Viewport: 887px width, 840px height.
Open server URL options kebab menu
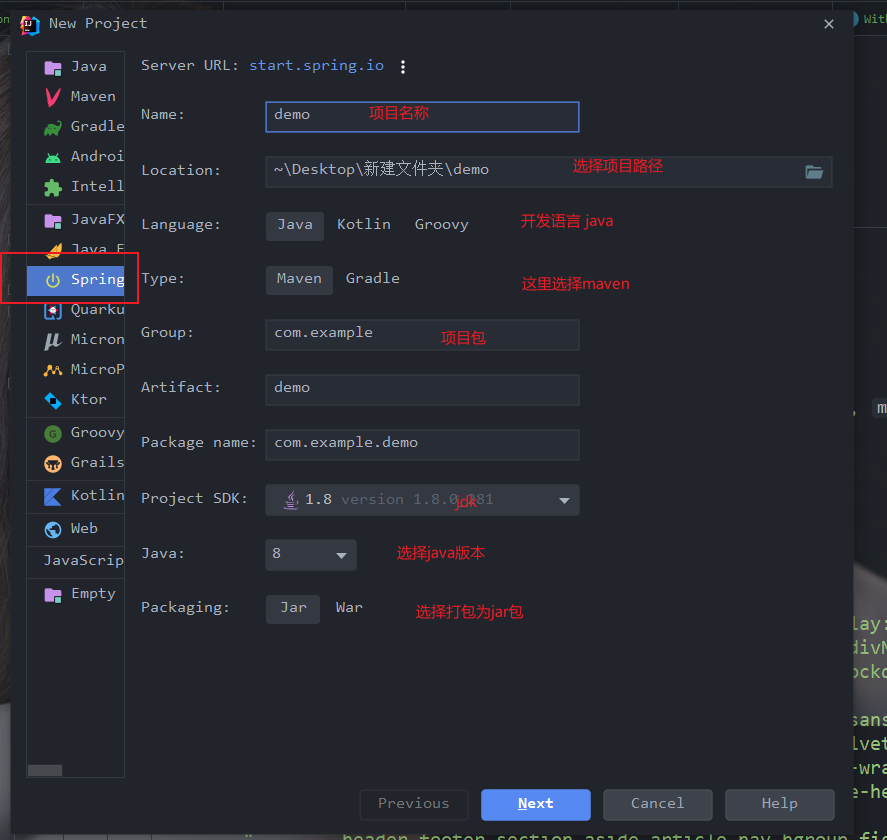coord(403,67)
